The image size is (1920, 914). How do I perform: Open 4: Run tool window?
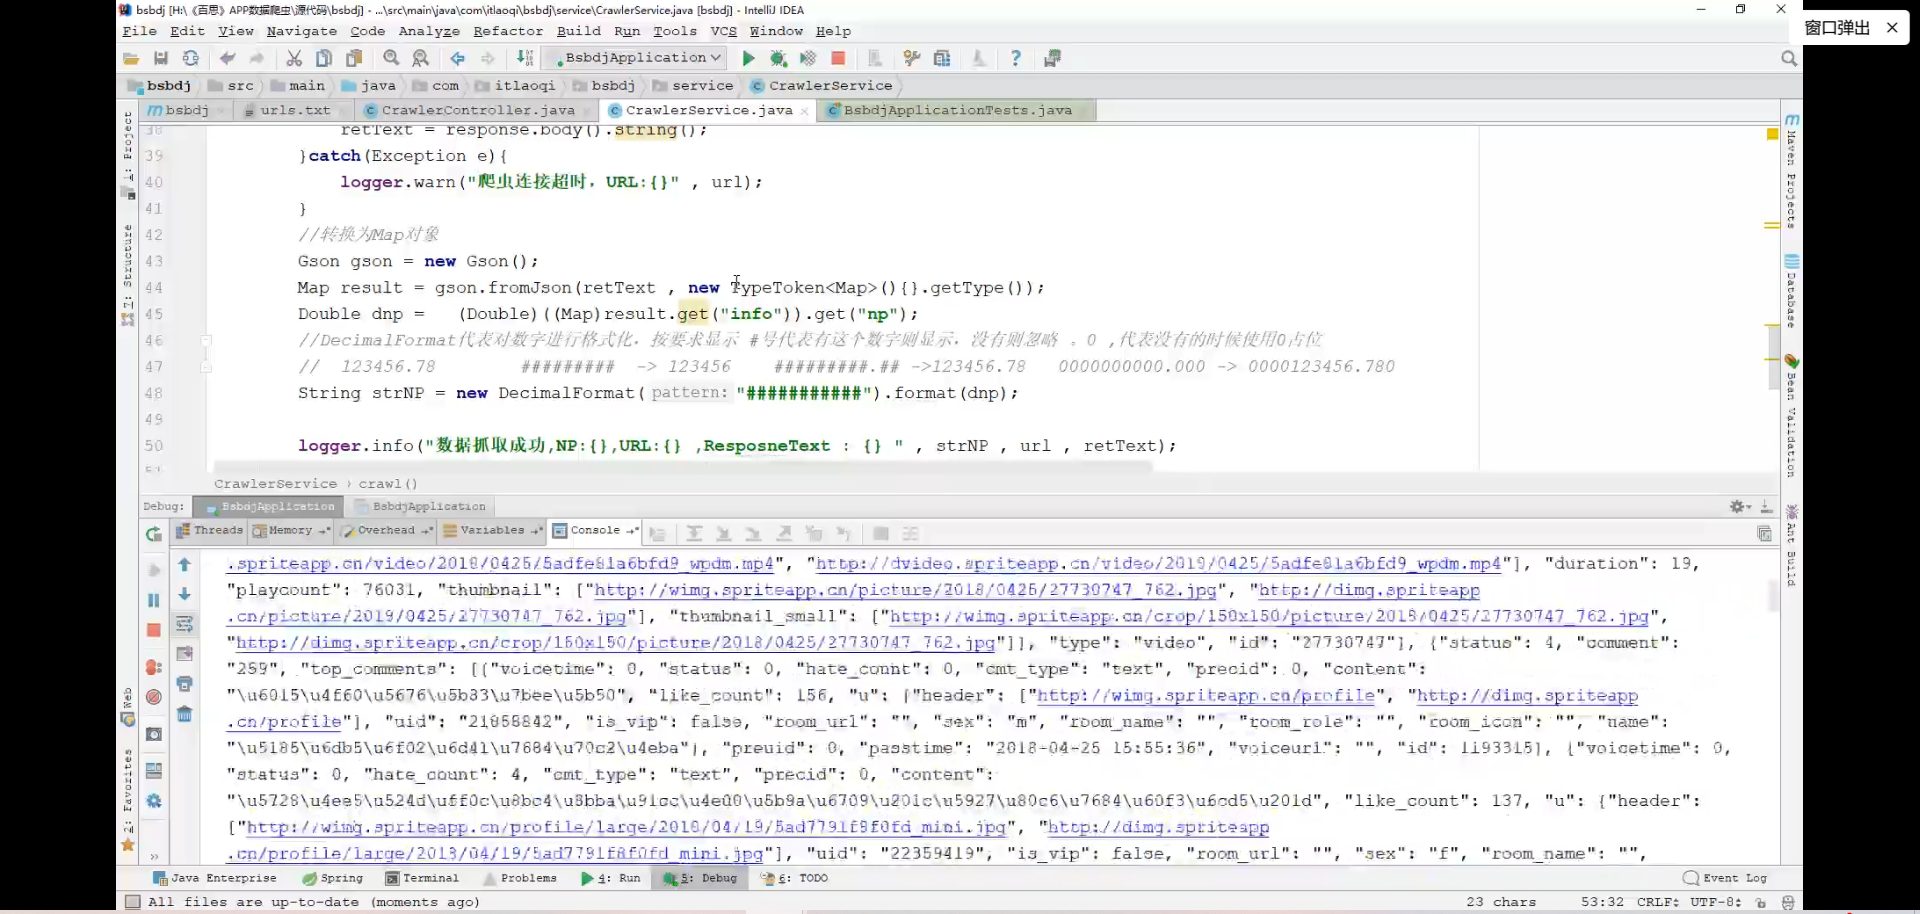610,878
